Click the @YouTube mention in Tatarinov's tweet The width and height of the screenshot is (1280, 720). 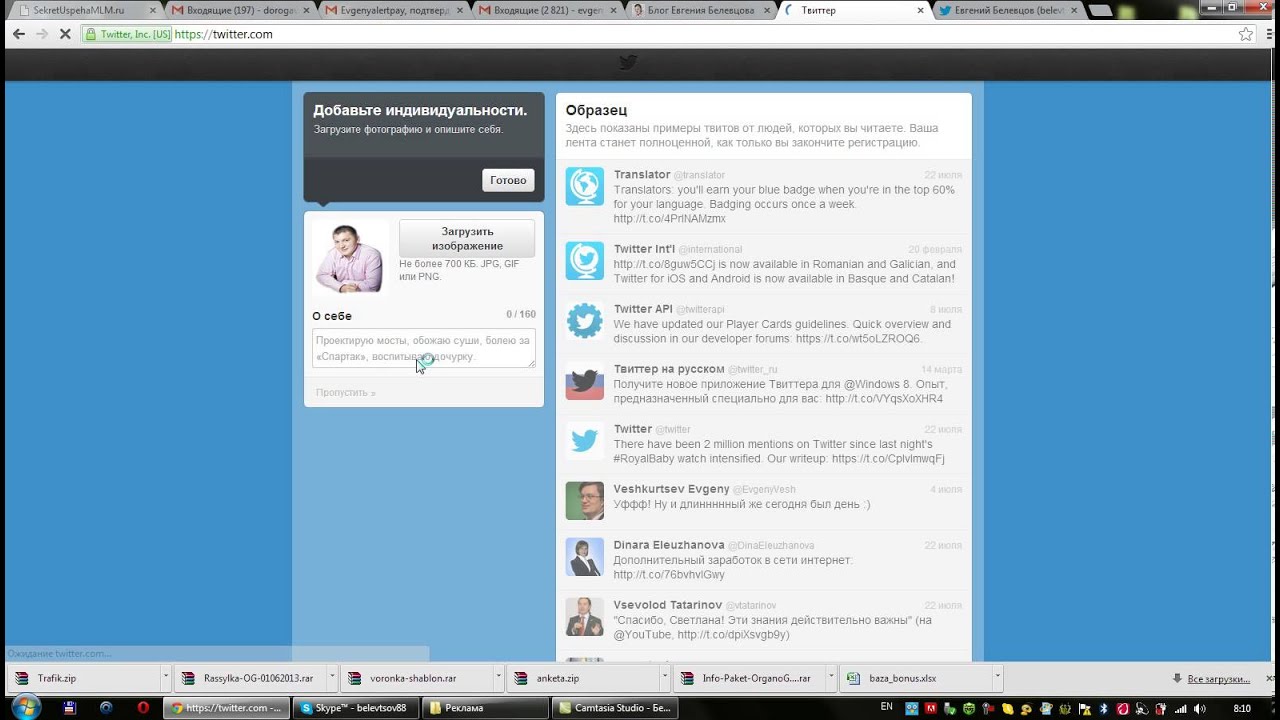tap(642, 635)
